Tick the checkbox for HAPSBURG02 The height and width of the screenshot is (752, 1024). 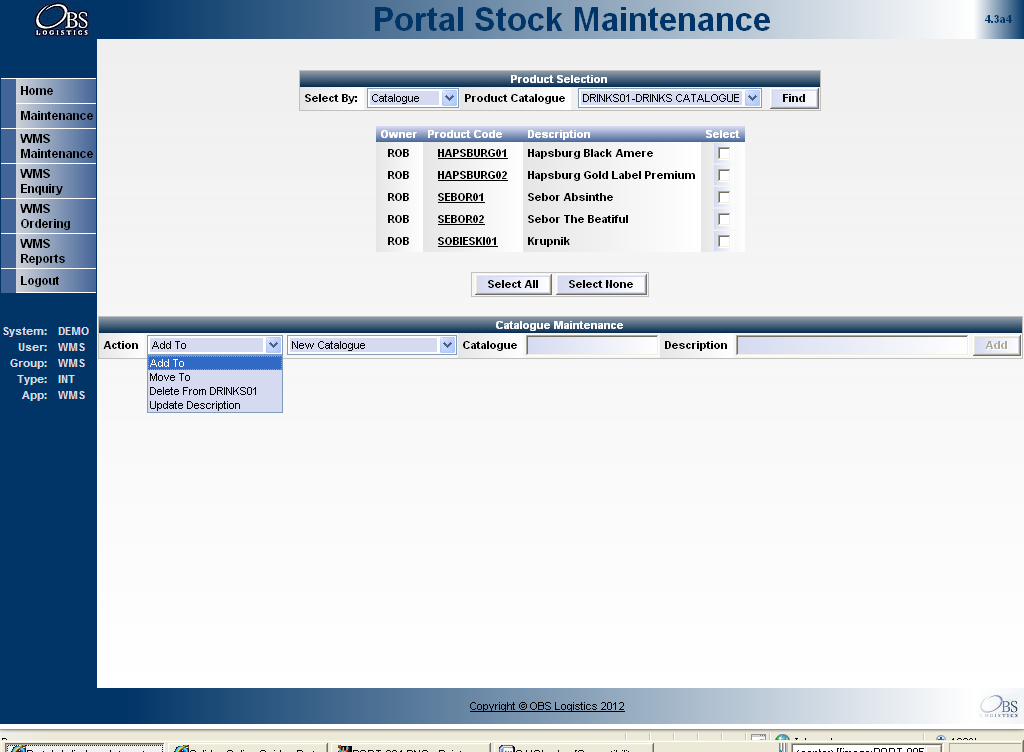tap(724, 175)
